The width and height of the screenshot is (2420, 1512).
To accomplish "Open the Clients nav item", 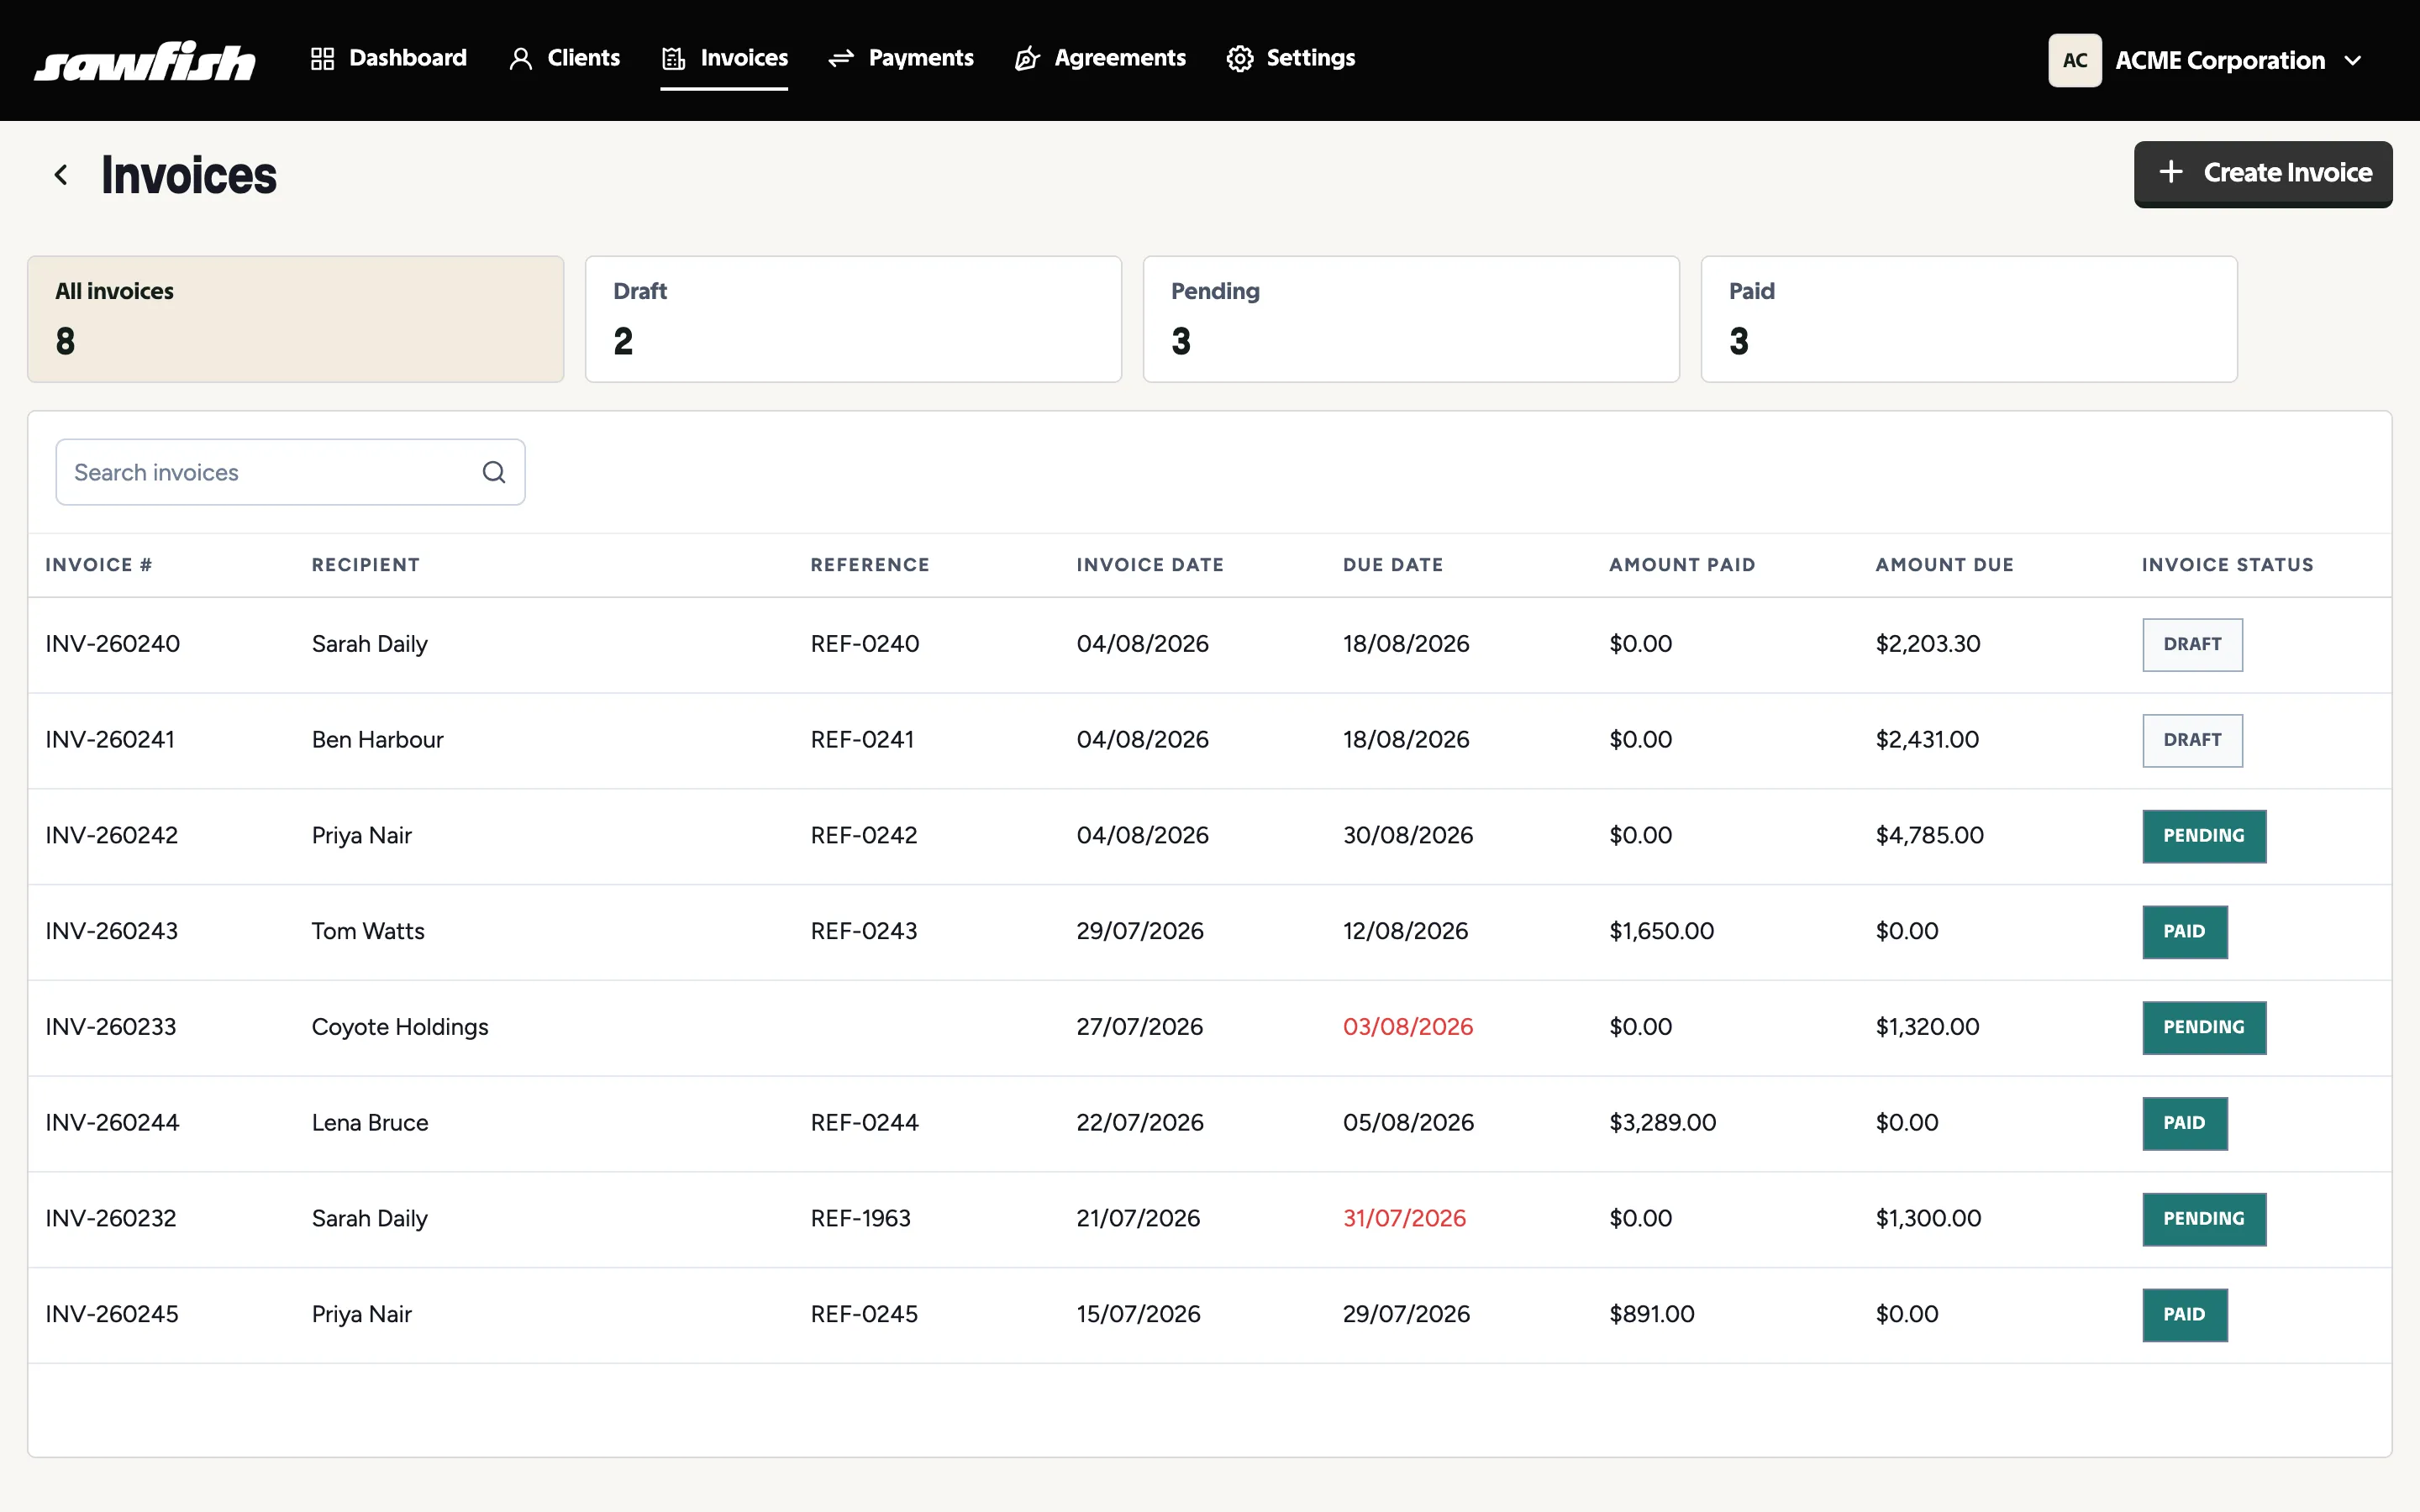I will tap(564, 58).
